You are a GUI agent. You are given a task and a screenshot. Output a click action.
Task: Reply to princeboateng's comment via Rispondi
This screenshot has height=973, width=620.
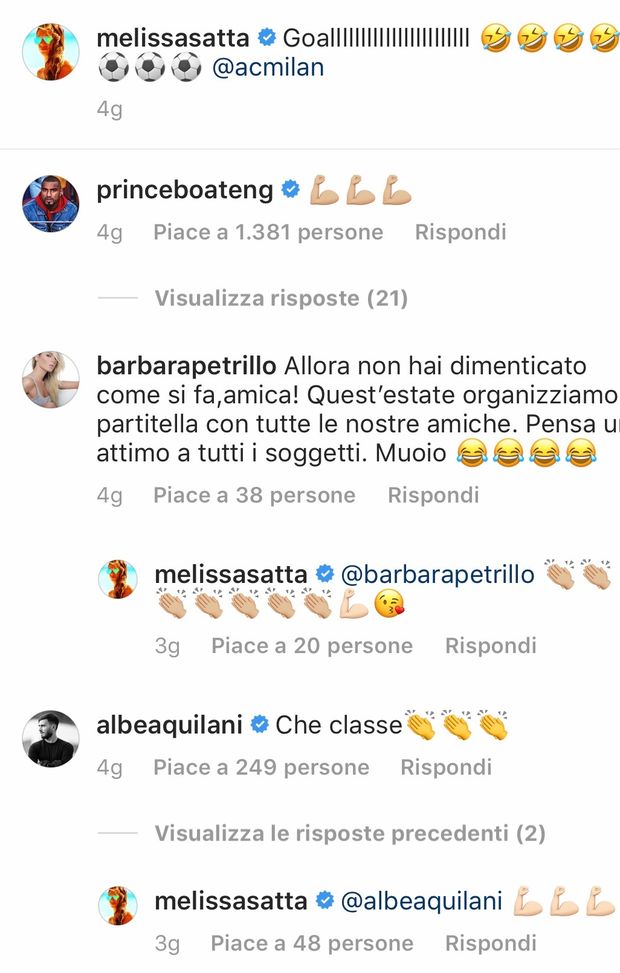click(461, 232)
